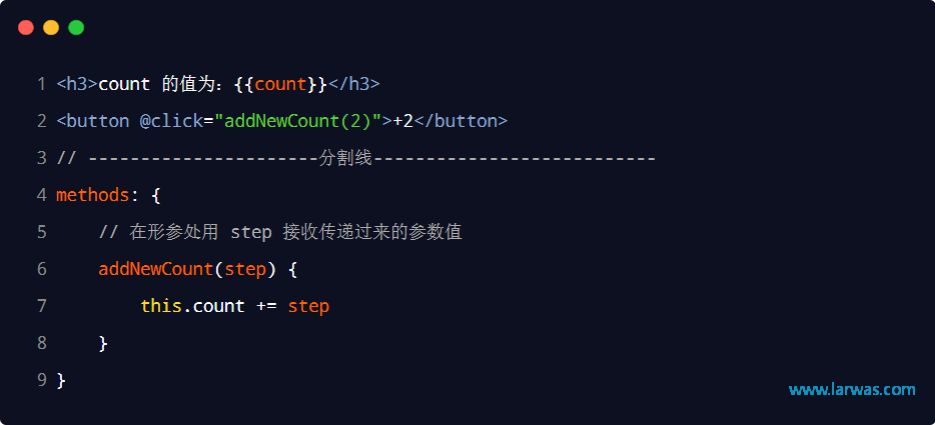The image size is (935, 425).
Task: Click the red close dot
Action: coord(26,27)
